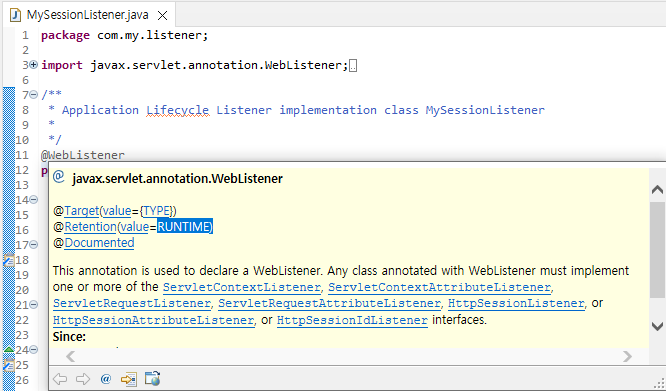Click the override indicator triangle on line 24
The image size is (666, 391).
tap(9, 349)
